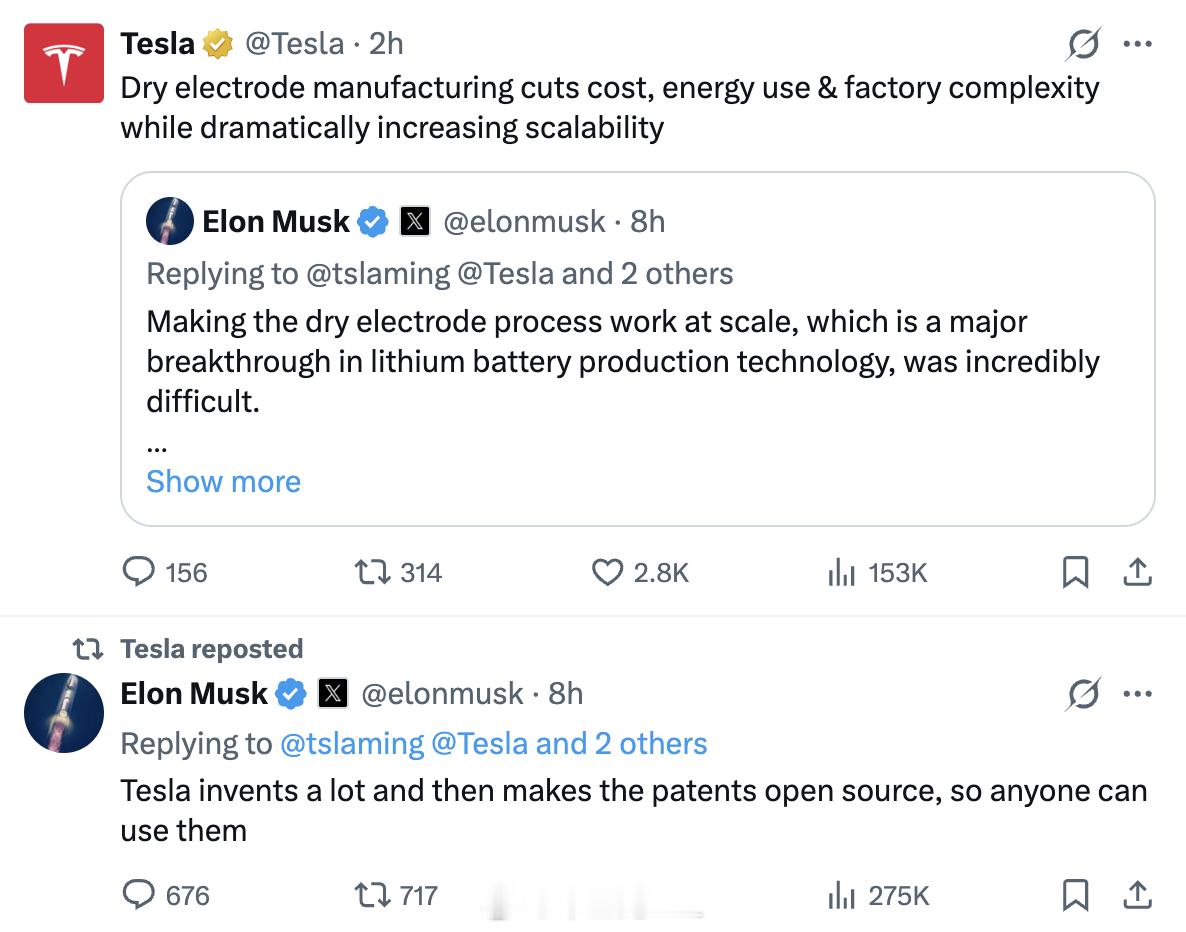
Task: Open Grok icon on Tesla's post
Action: (1083, 44)
